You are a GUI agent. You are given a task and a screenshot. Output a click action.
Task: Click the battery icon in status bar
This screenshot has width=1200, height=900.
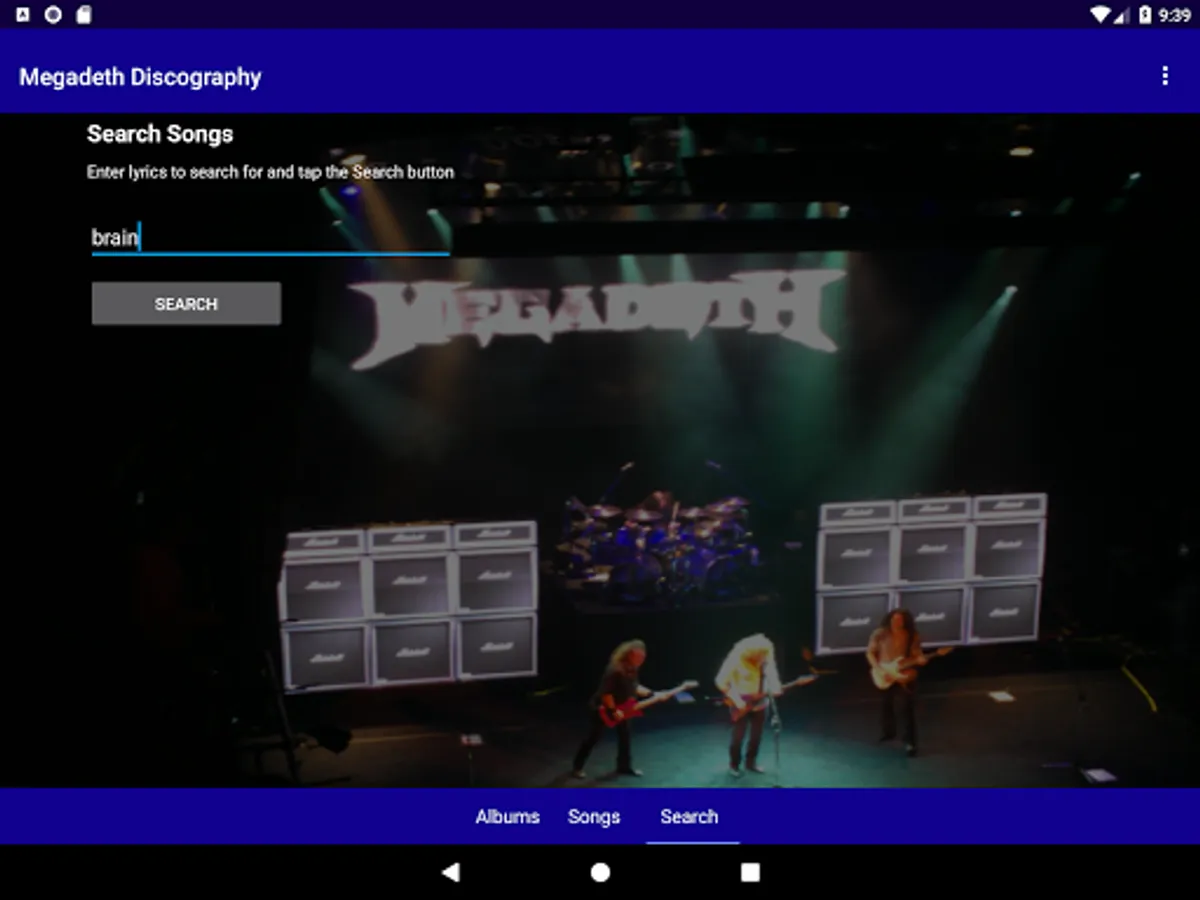(x=1145, y=15)
